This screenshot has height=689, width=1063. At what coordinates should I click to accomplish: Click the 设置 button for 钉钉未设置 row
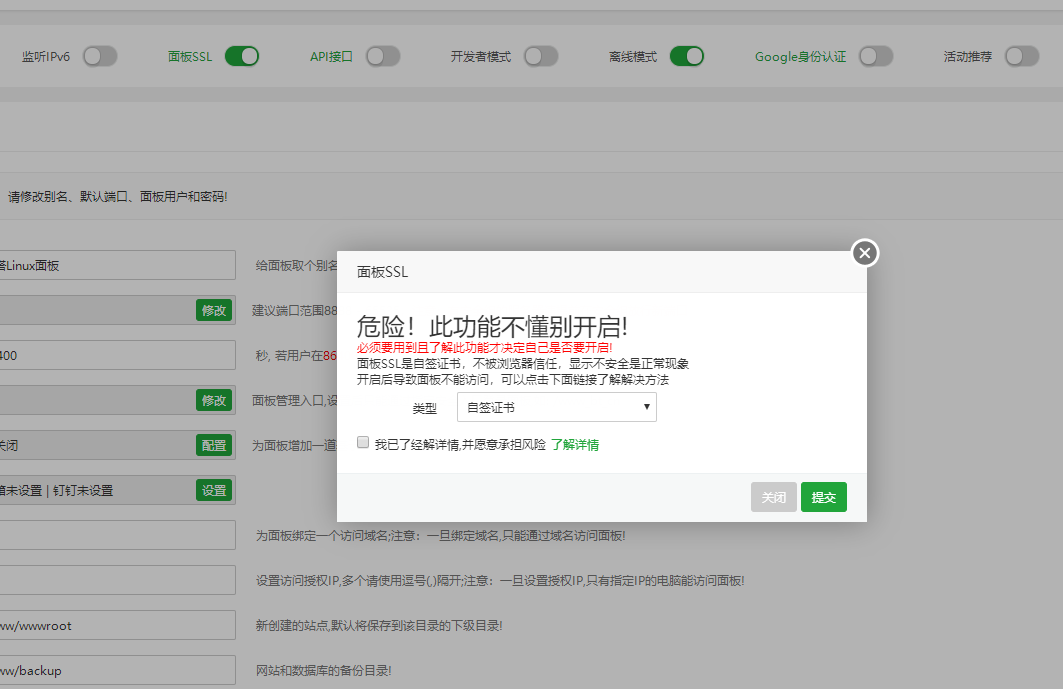point(214,490)
